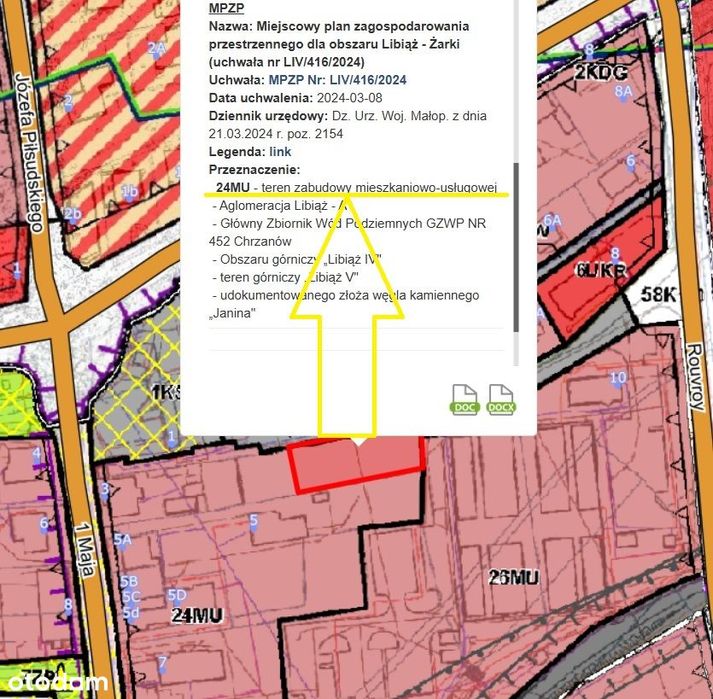The image size is (713, 699).
Task: Click address point 5C
Action: 131,596
